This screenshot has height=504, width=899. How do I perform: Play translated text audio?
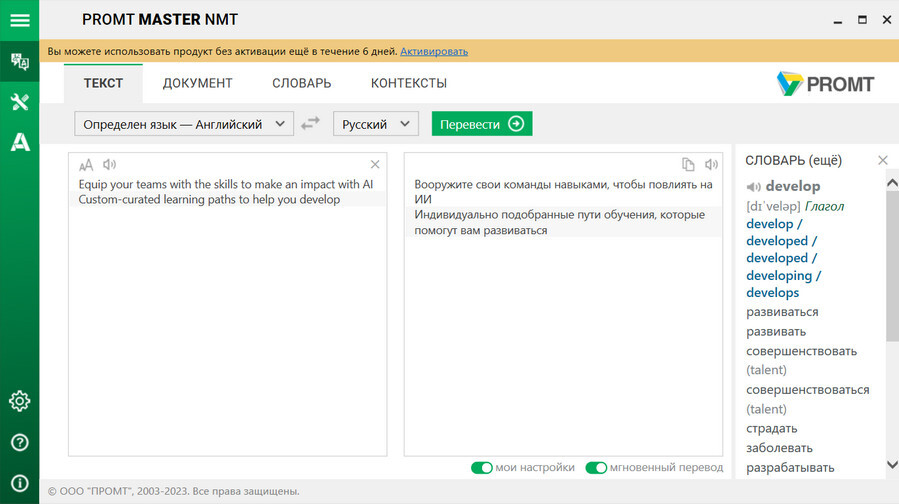coord(711,165)
